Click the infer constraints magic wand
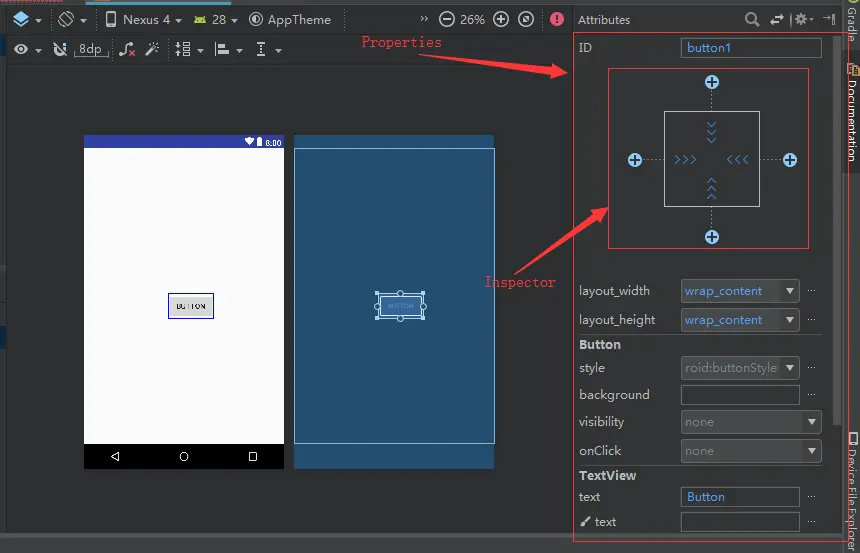860x553 pixels. [152, 49]
